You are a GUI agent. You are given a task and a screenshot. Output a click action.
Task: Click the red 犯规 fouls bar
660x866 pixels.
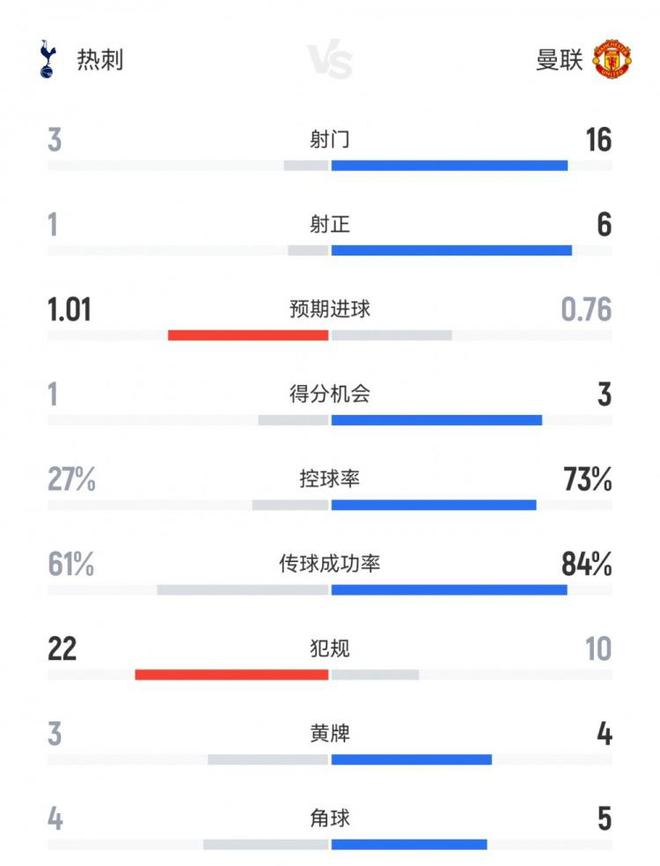pos(231,675)
